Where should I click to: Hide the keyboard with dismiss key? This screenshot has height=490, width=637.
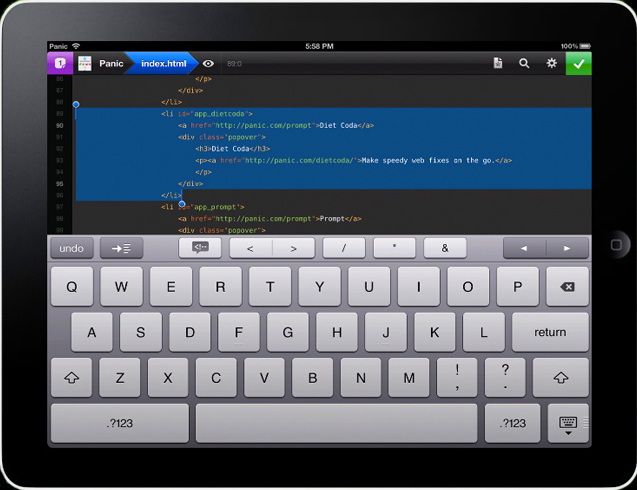click(568, 424)
